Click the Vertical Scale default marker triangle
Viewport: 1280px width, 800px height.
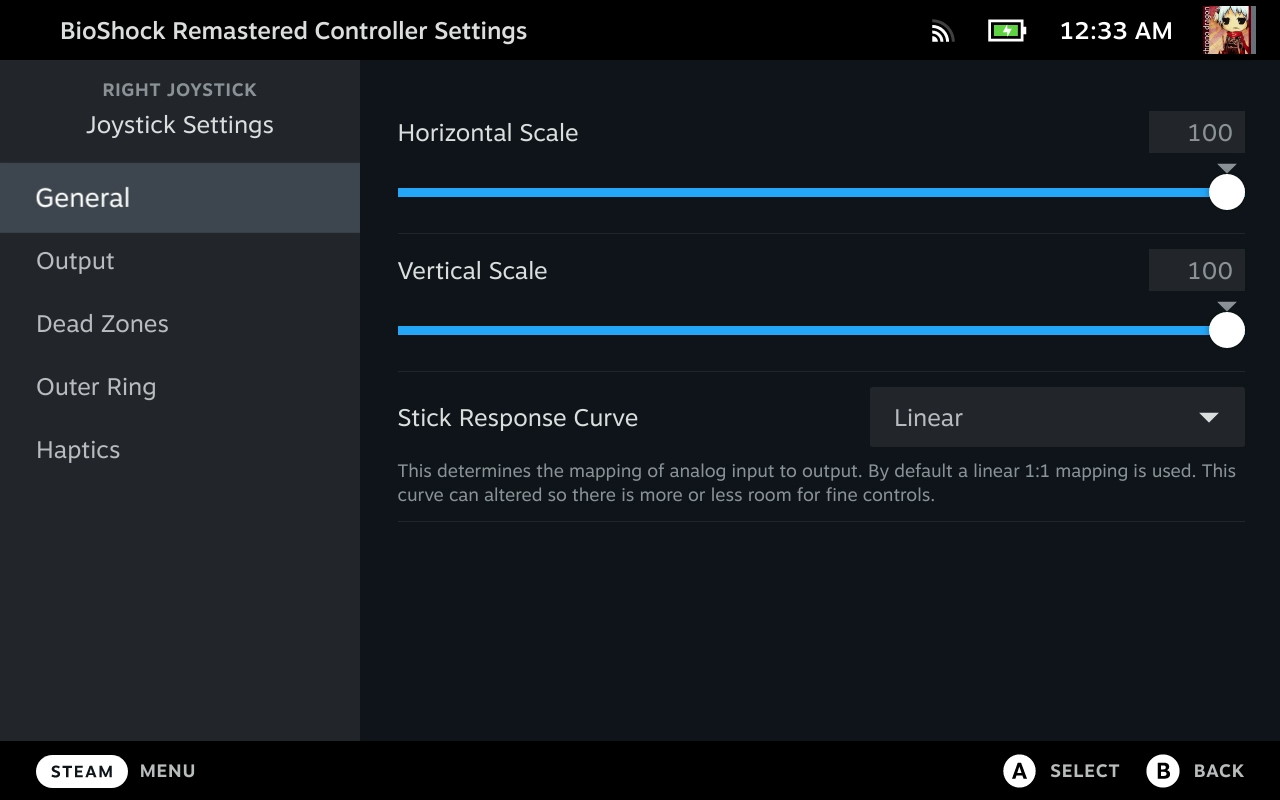[1227, 307]
